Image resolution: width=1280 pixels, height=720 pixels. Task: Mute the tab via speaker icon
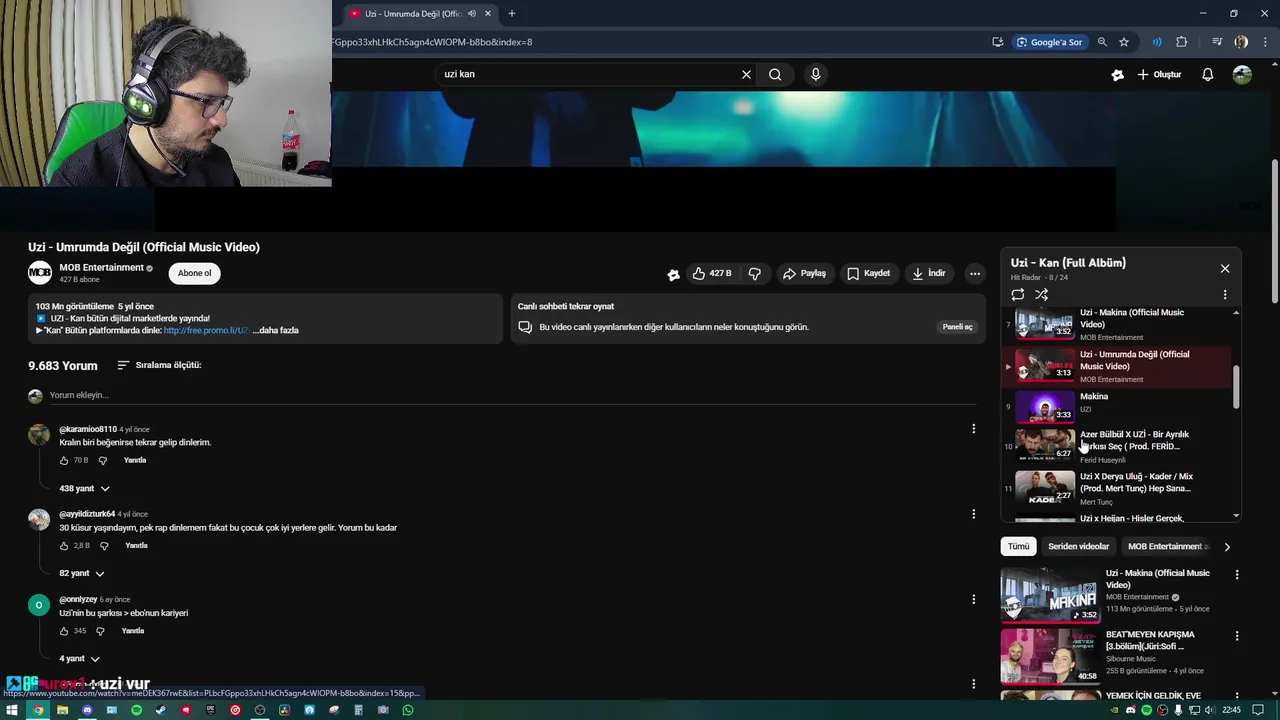click(x=472, y=14)
